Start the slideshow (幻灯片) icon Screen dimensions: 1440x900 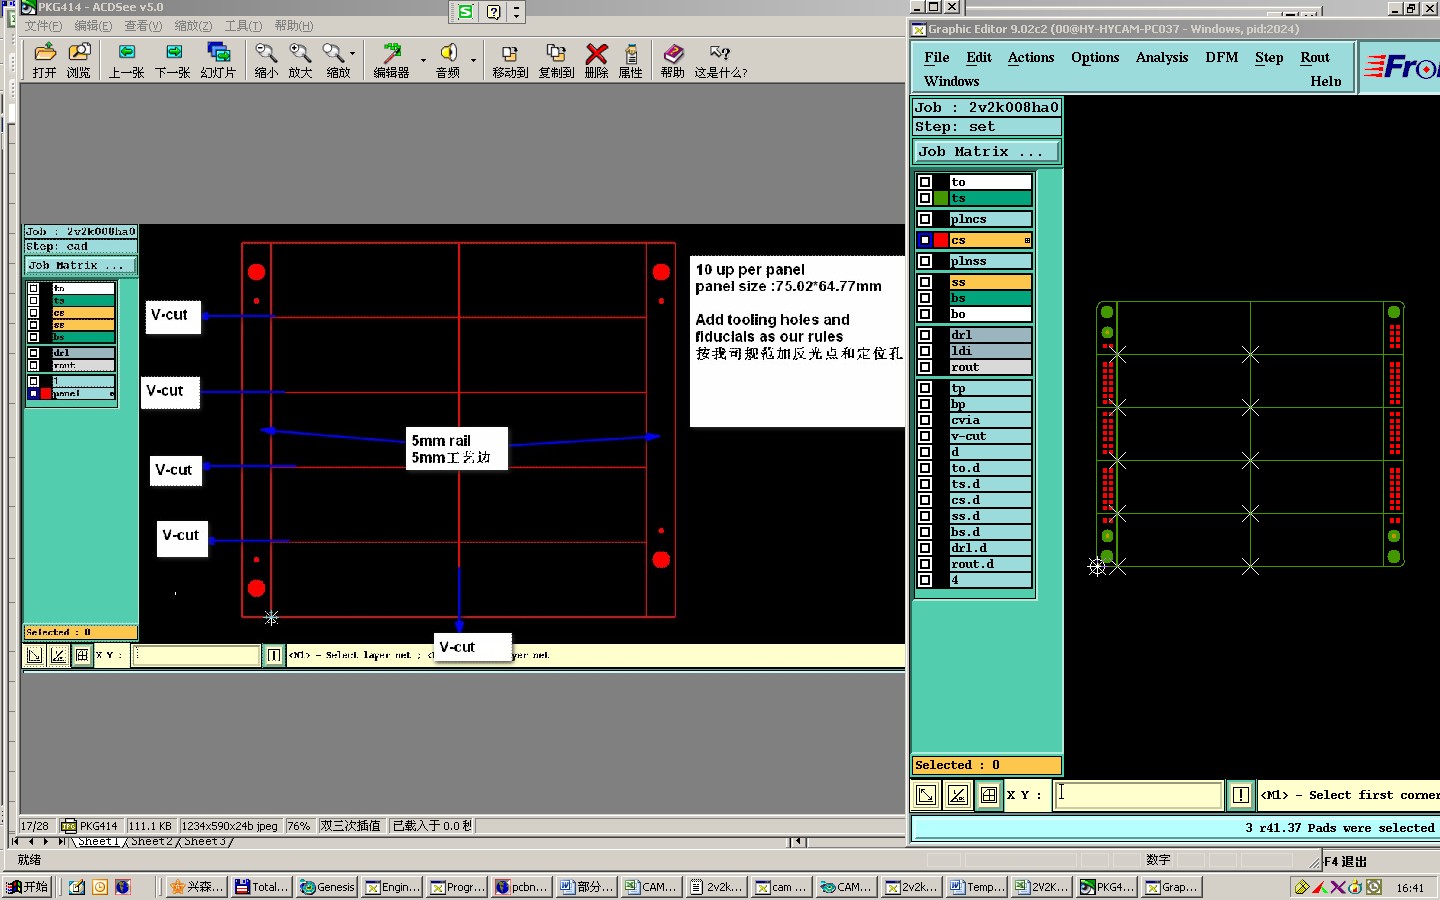(x=218, y=60)
